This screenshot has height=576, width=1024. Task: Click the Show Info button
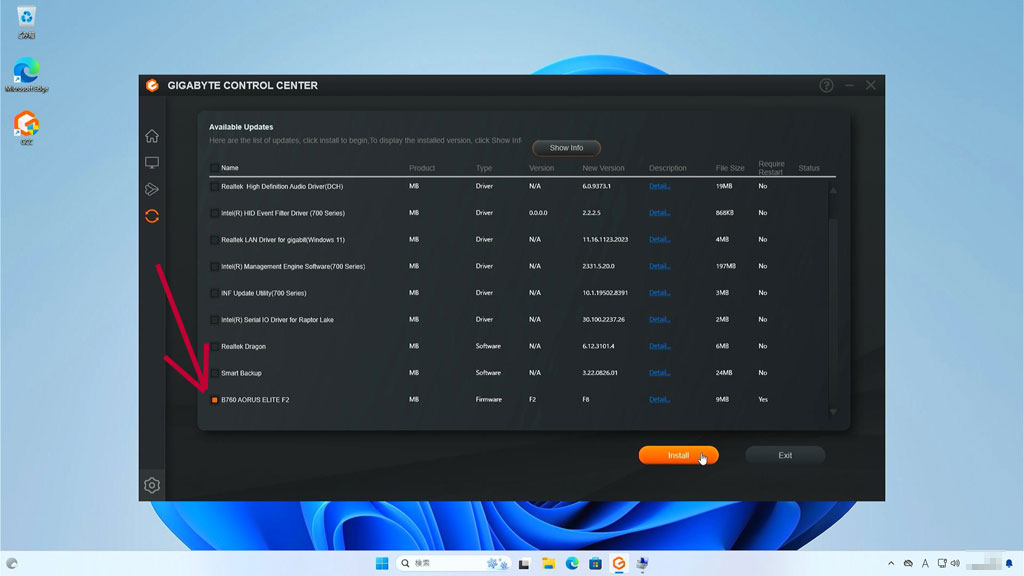point(566,148)
